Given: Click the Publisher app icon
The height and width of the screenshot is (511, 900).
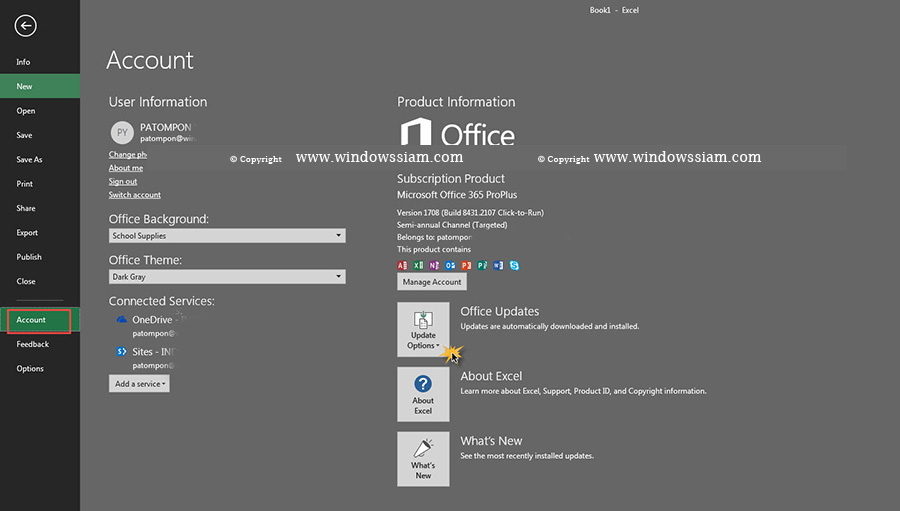Looking at the screenshot, I should tap(482, 265).
